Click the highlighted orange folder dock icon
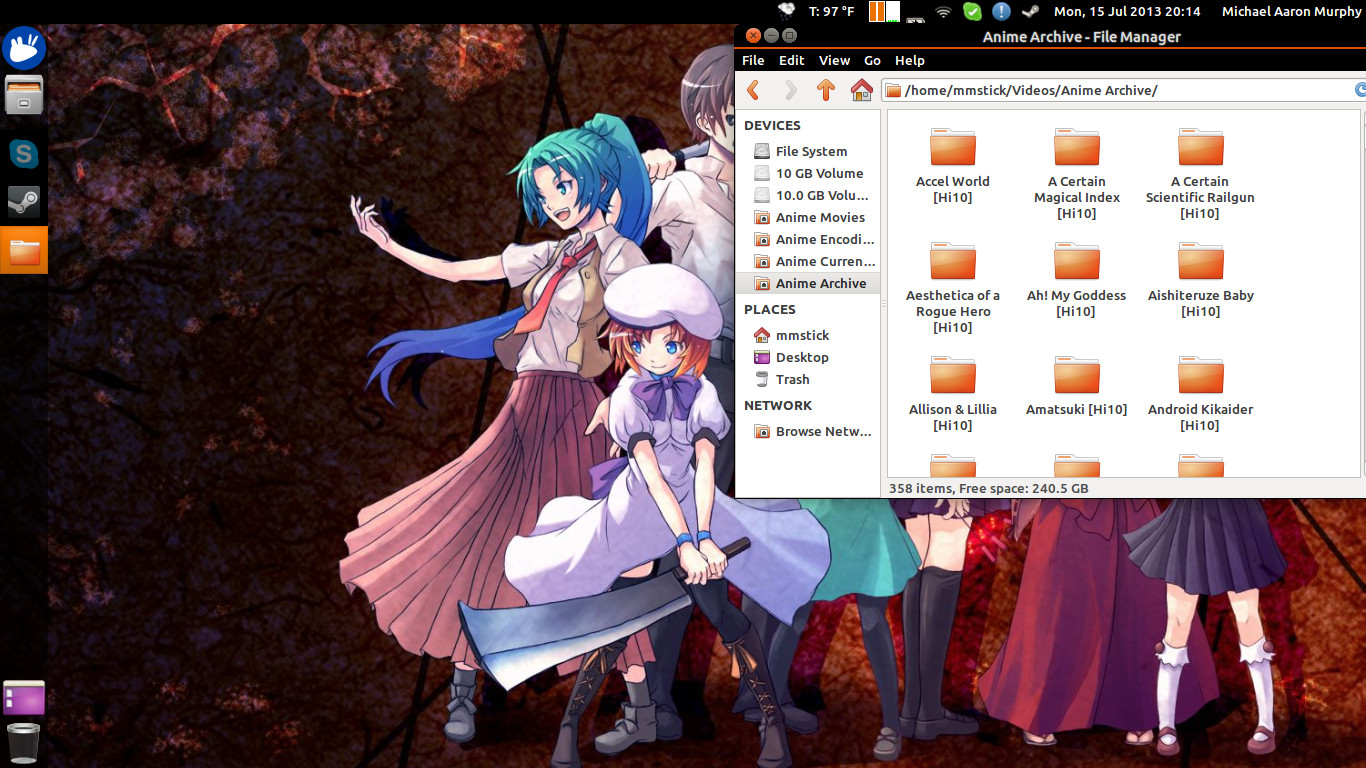Viewport: 1366px width, 768px height. point(24,250)
